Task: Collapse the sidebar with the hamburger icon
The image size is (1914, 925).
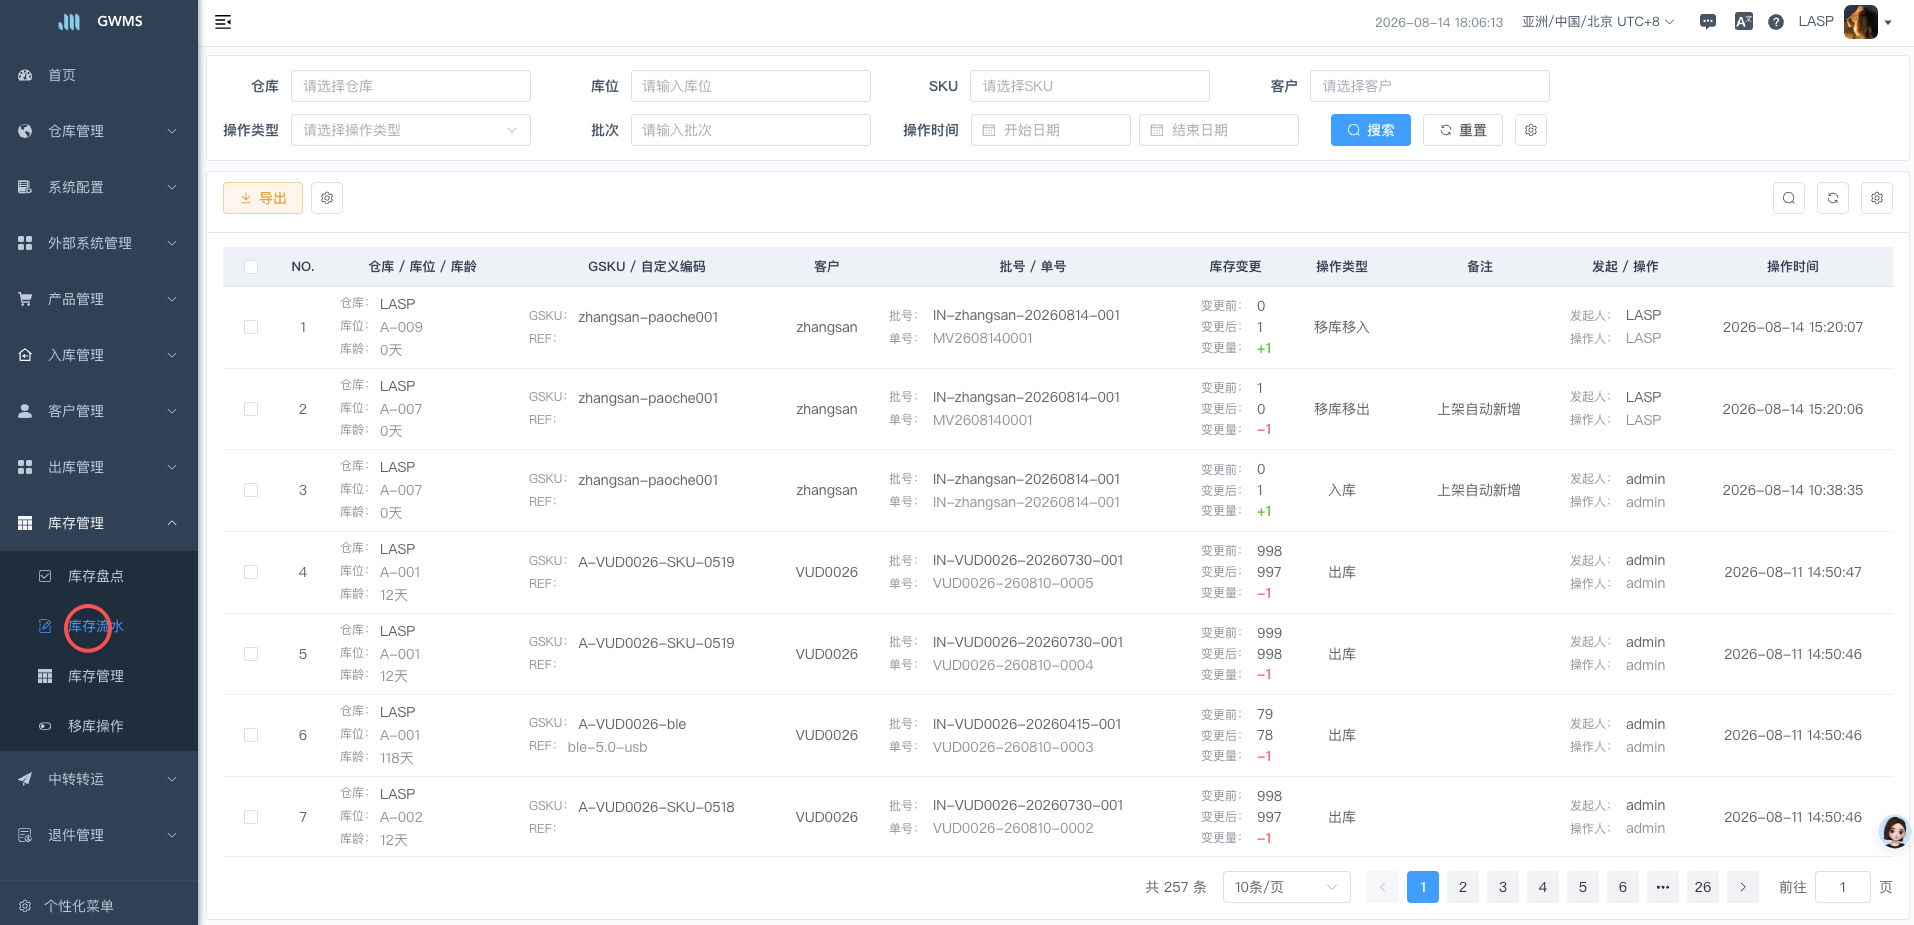Action: click(223, 22)
